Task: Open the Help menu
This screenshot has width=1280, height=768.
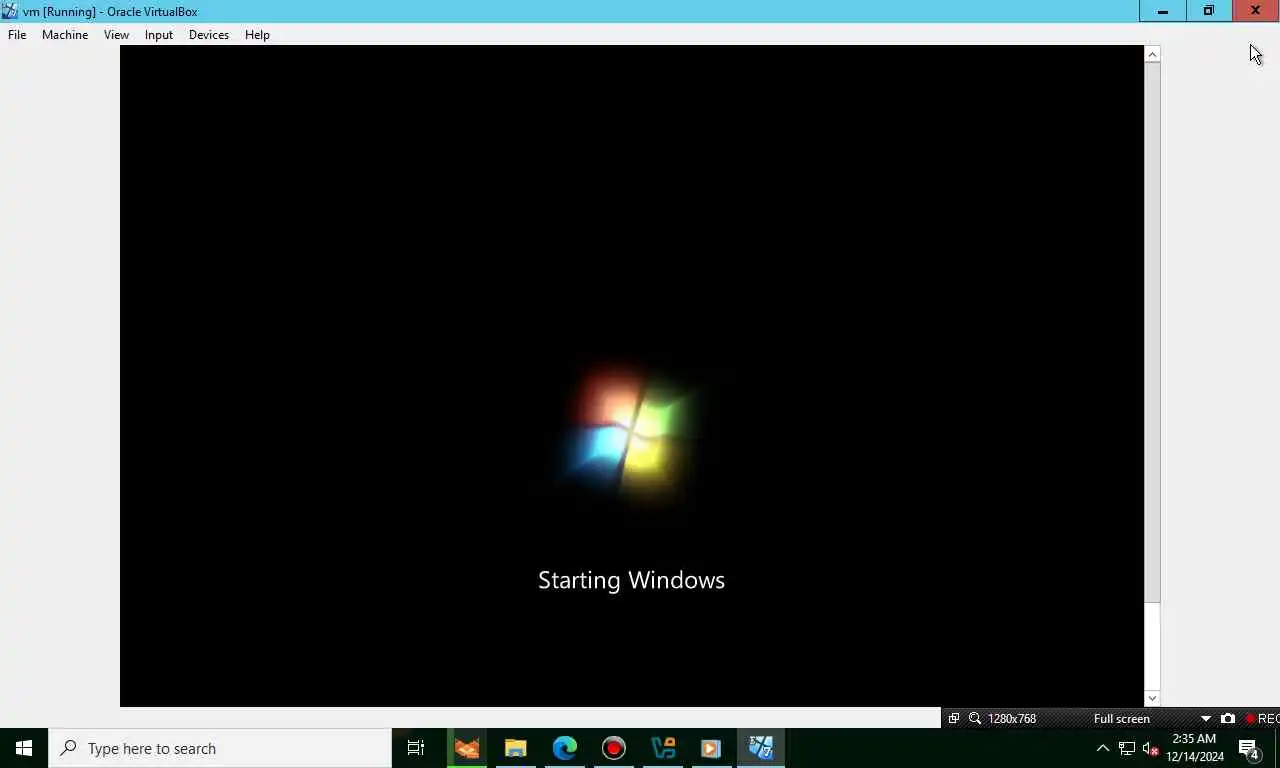Action: tap(257, 35)
